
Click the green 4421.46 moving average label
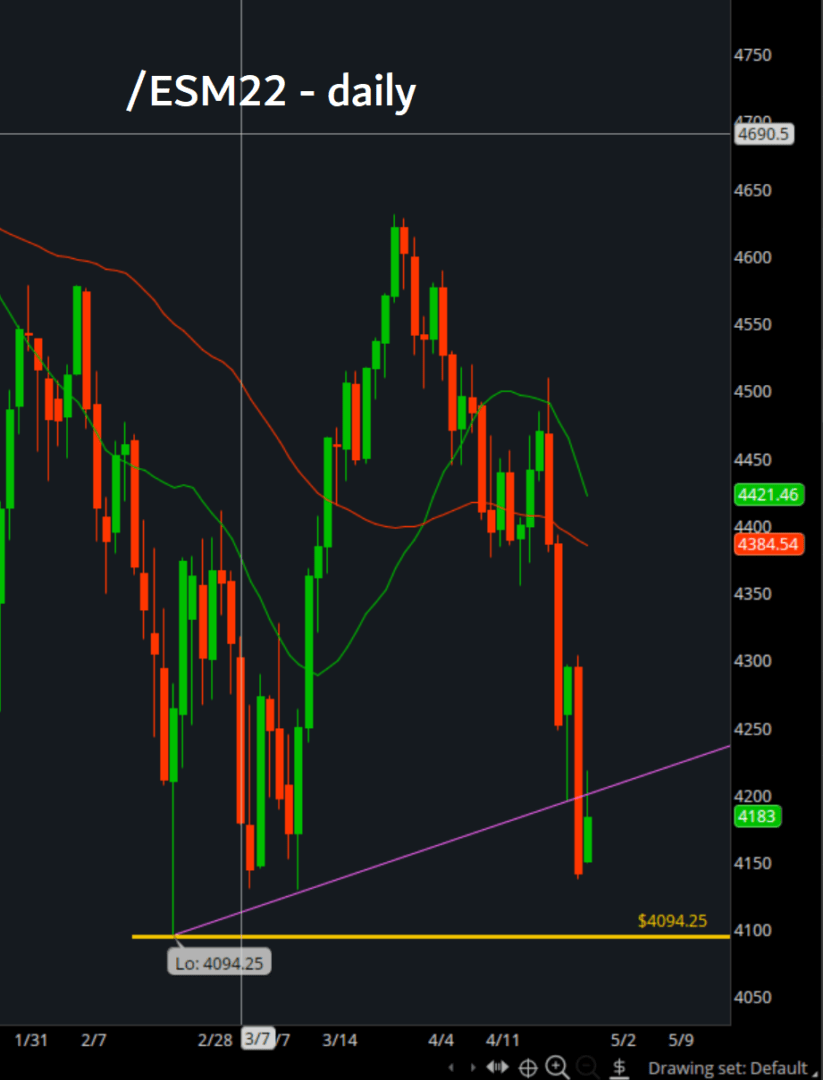(x=767, y=494)
